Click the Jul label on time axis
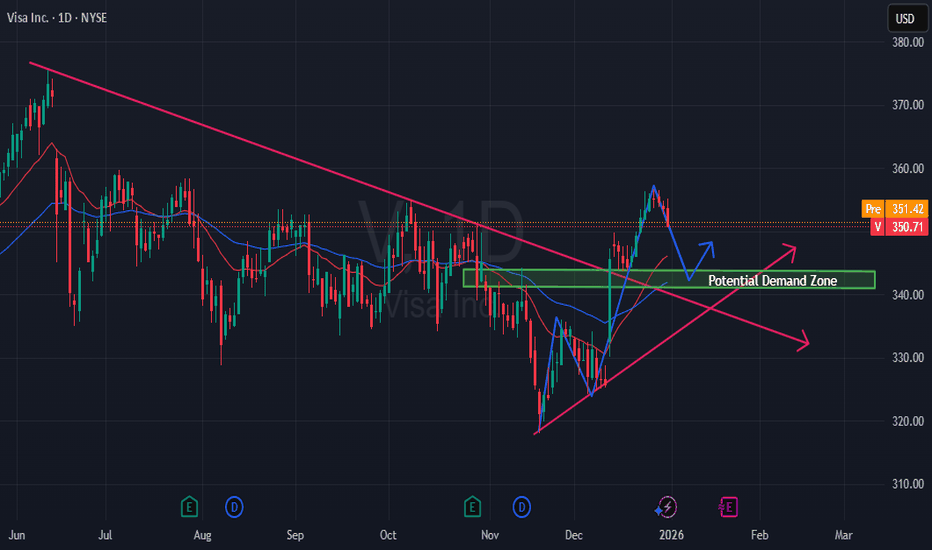 [x=105, y=535]
